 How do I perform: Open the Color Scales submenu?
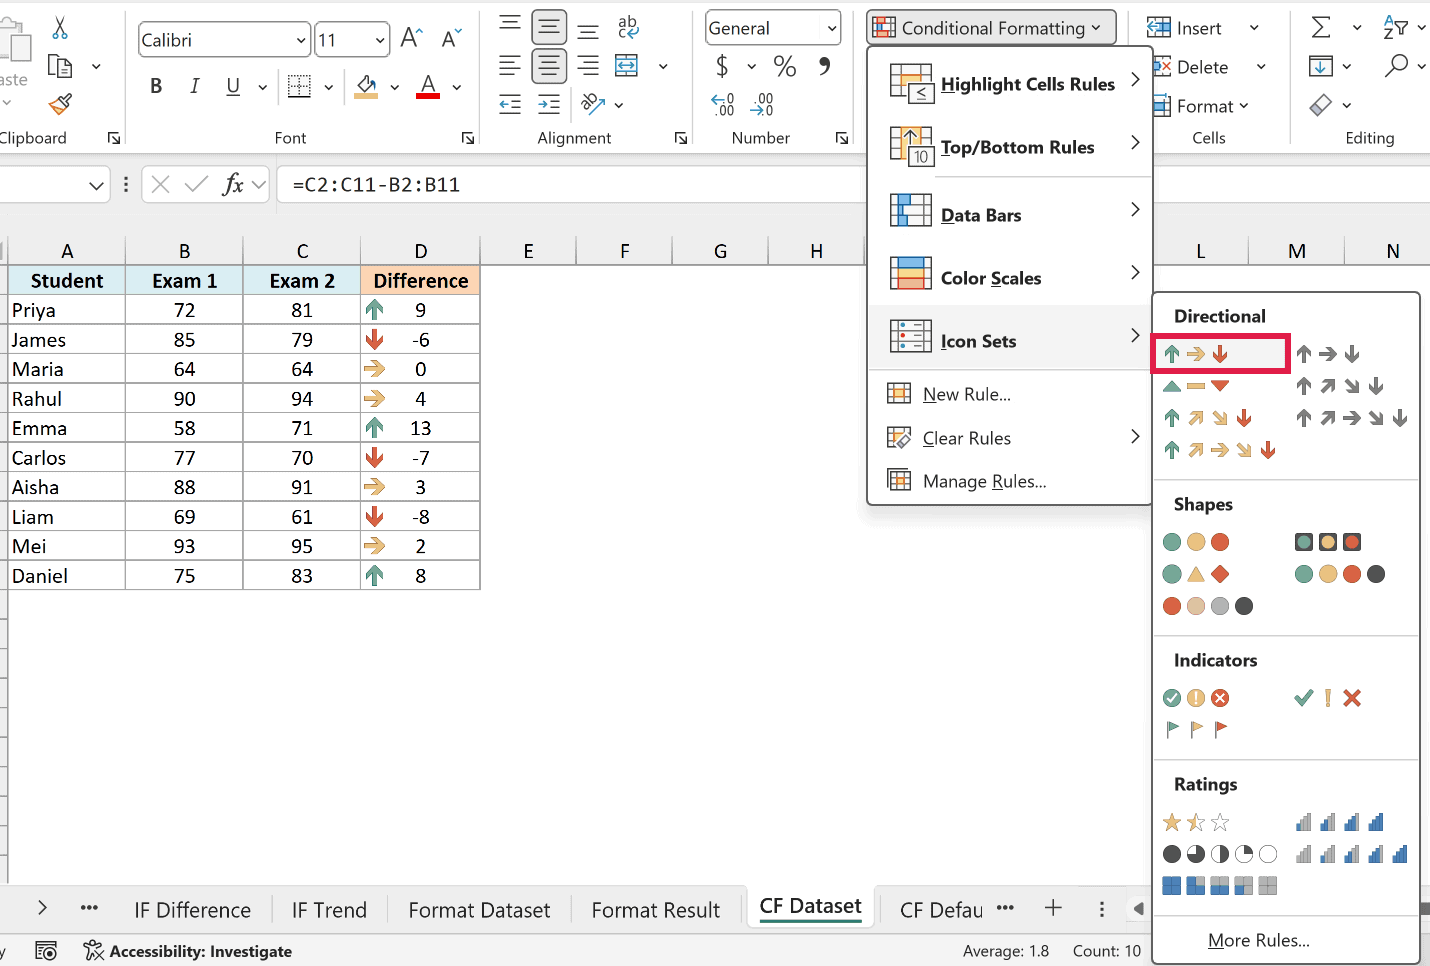(x=1010, y=278)
